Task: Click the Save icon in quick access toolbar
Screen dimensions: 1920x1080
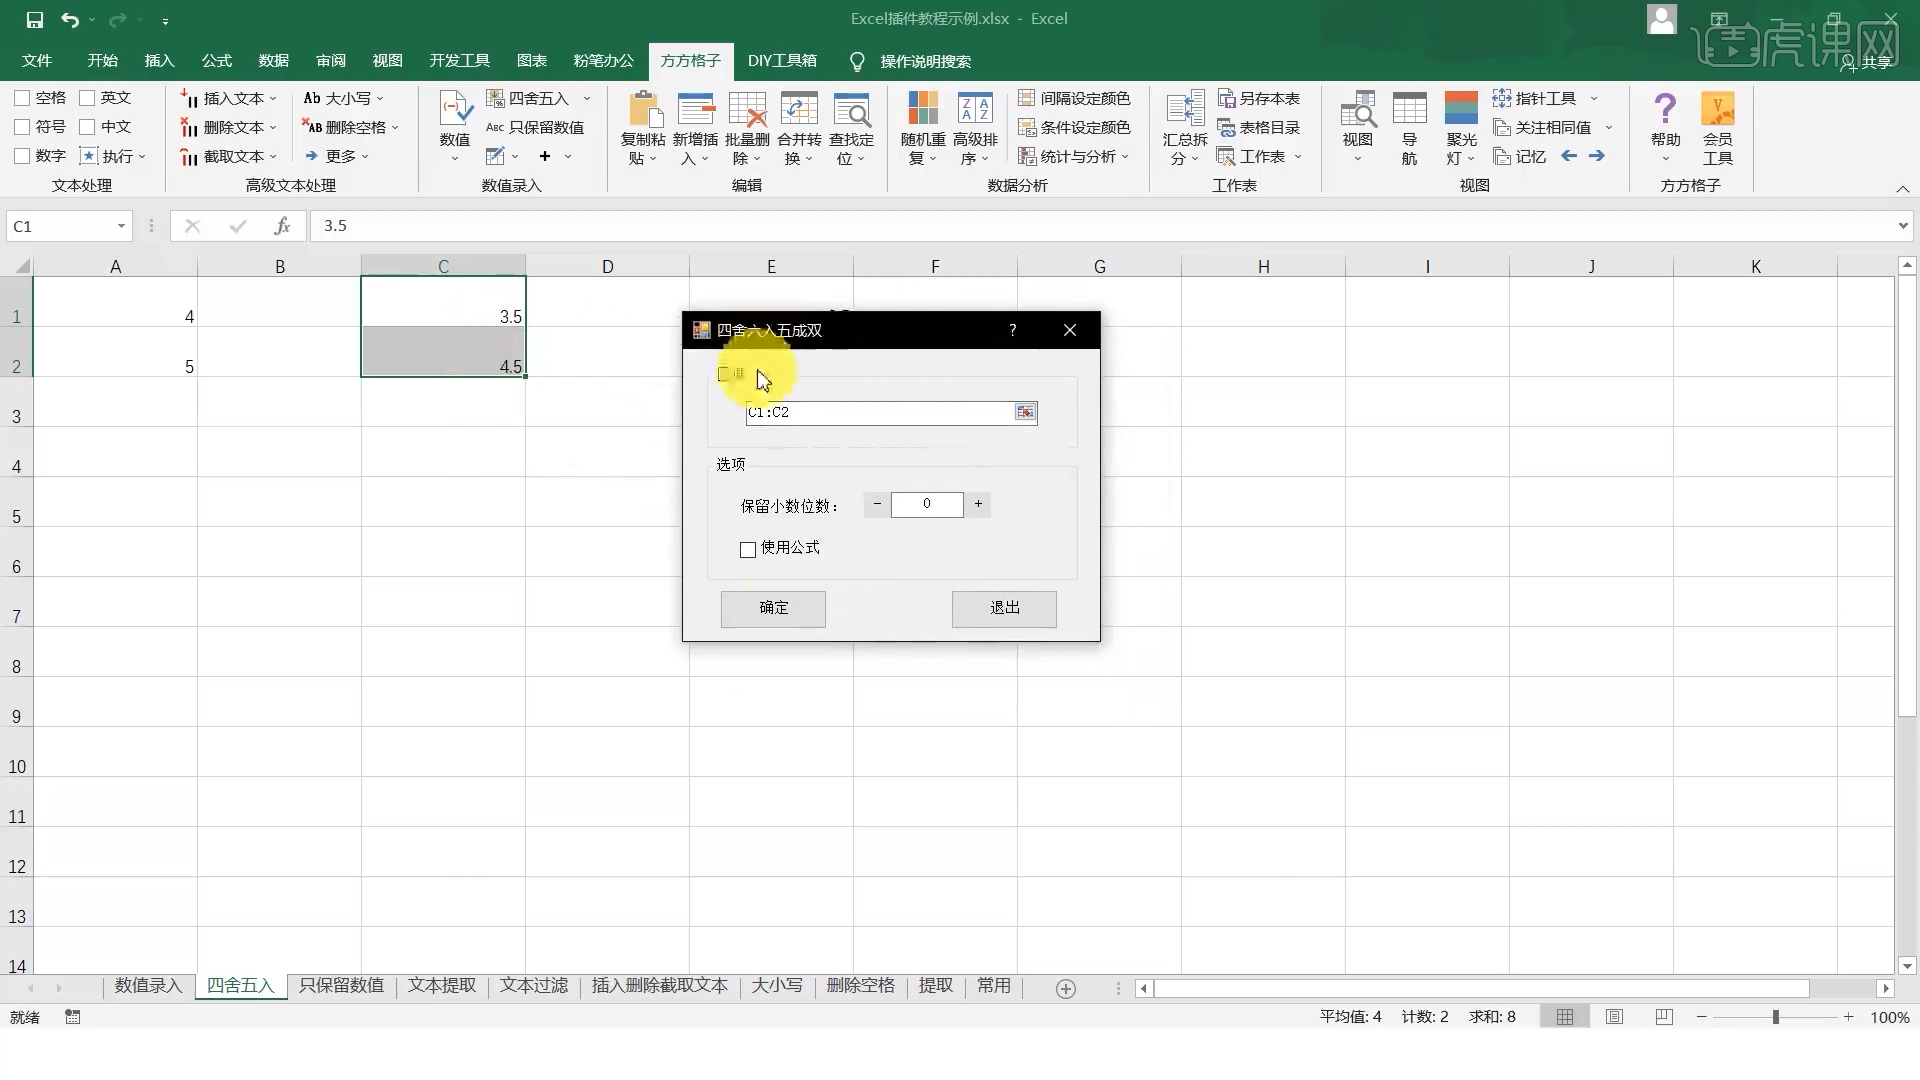Action: (35, 19)
